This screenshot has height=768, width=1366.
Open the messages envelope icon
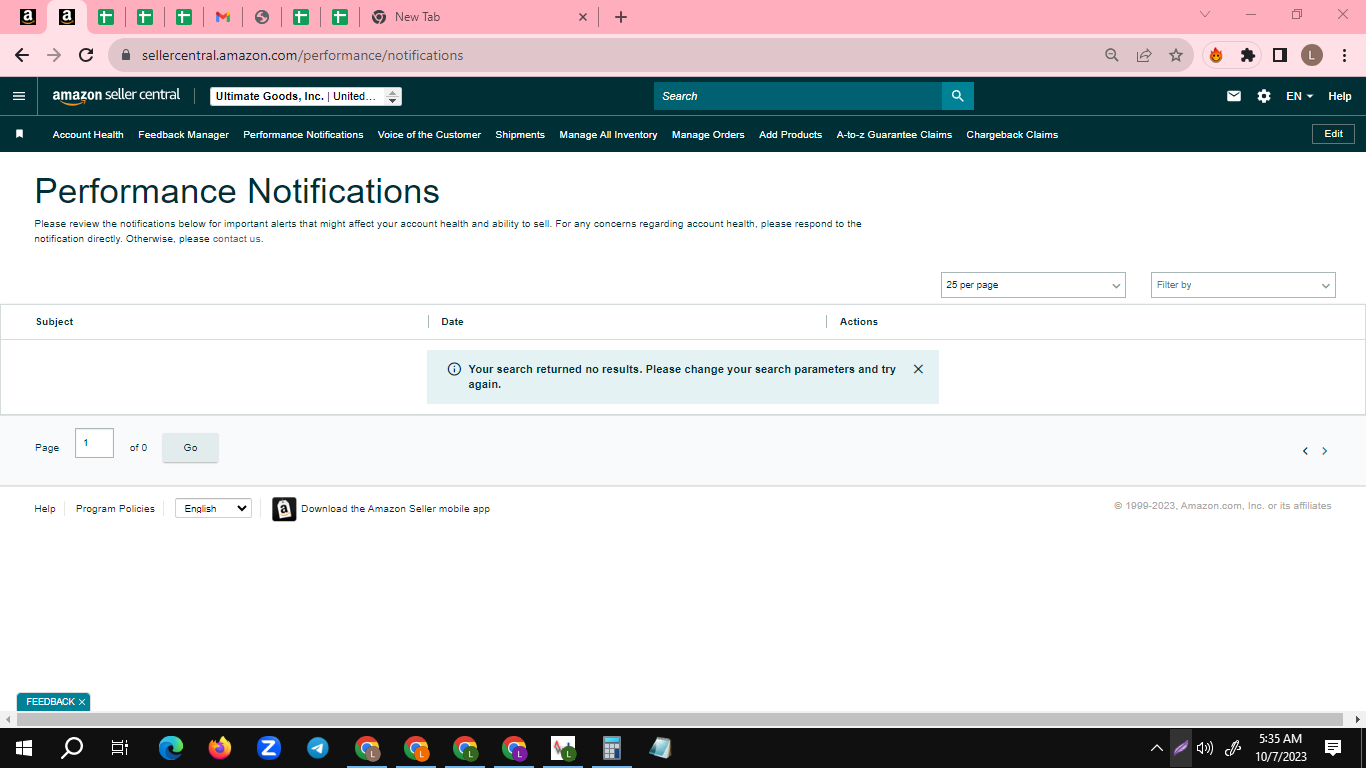[1234, 96]
